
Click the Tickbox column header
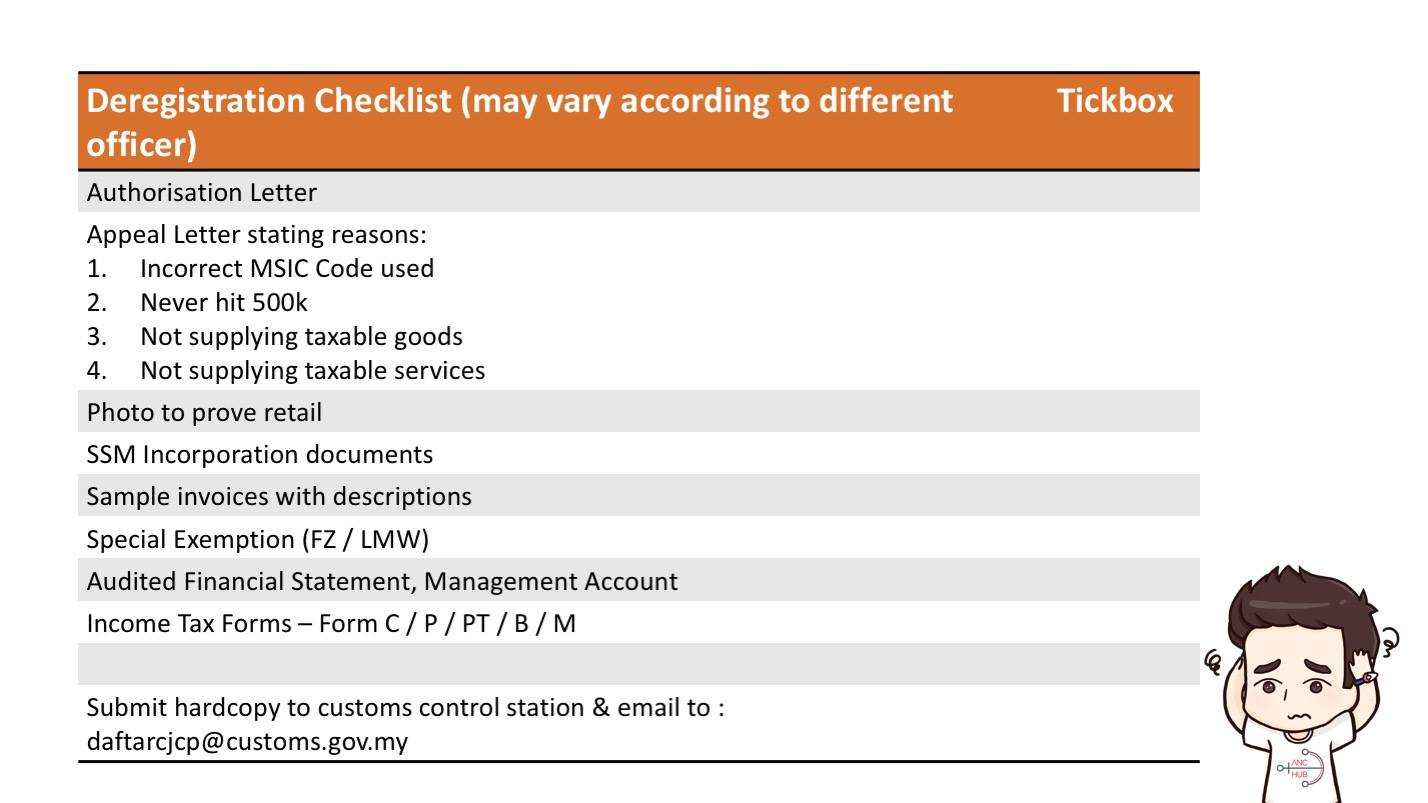(x=1115, y=101)
